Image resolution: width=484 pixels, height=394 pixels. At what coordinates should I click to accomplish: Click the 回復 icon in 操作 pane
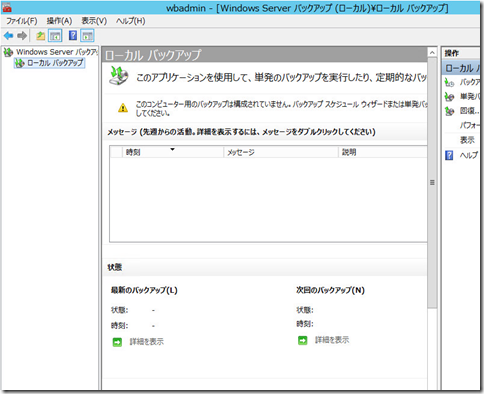449,111
